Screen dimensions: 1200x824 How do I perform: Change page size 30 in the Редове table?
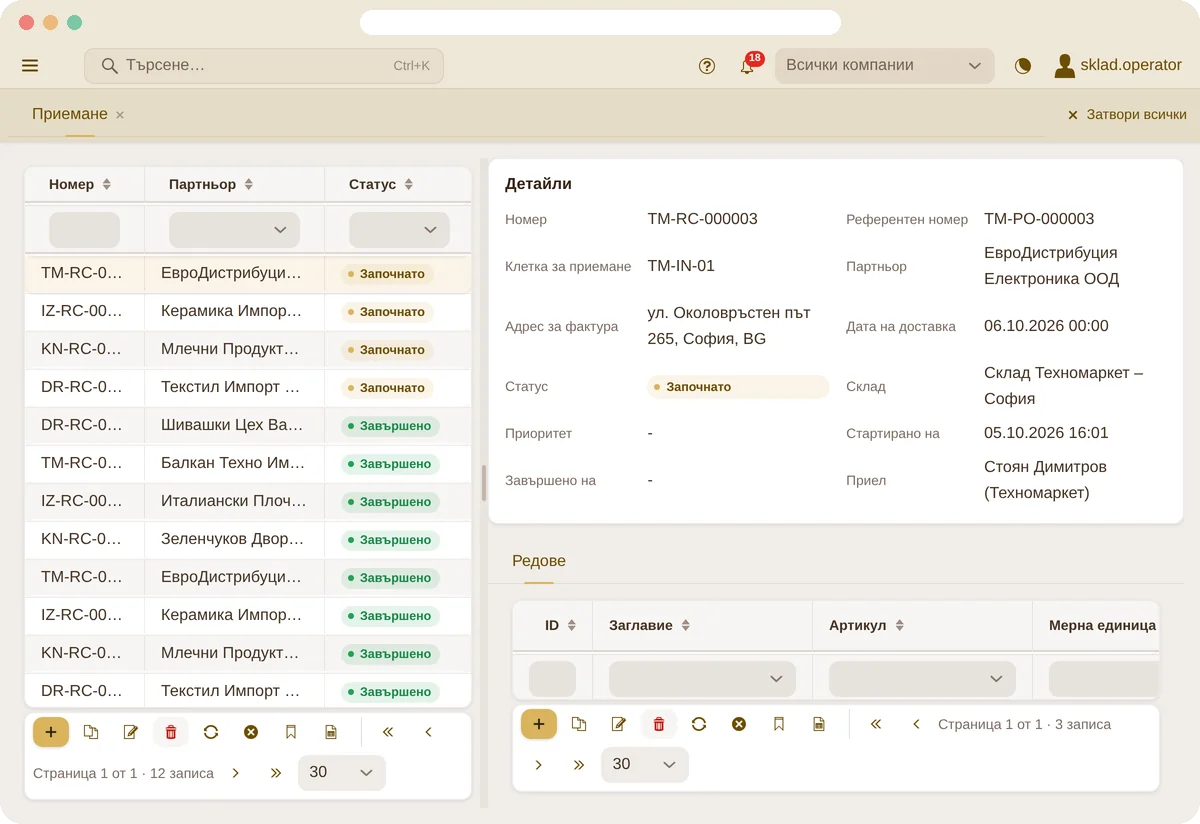point(644,764)
